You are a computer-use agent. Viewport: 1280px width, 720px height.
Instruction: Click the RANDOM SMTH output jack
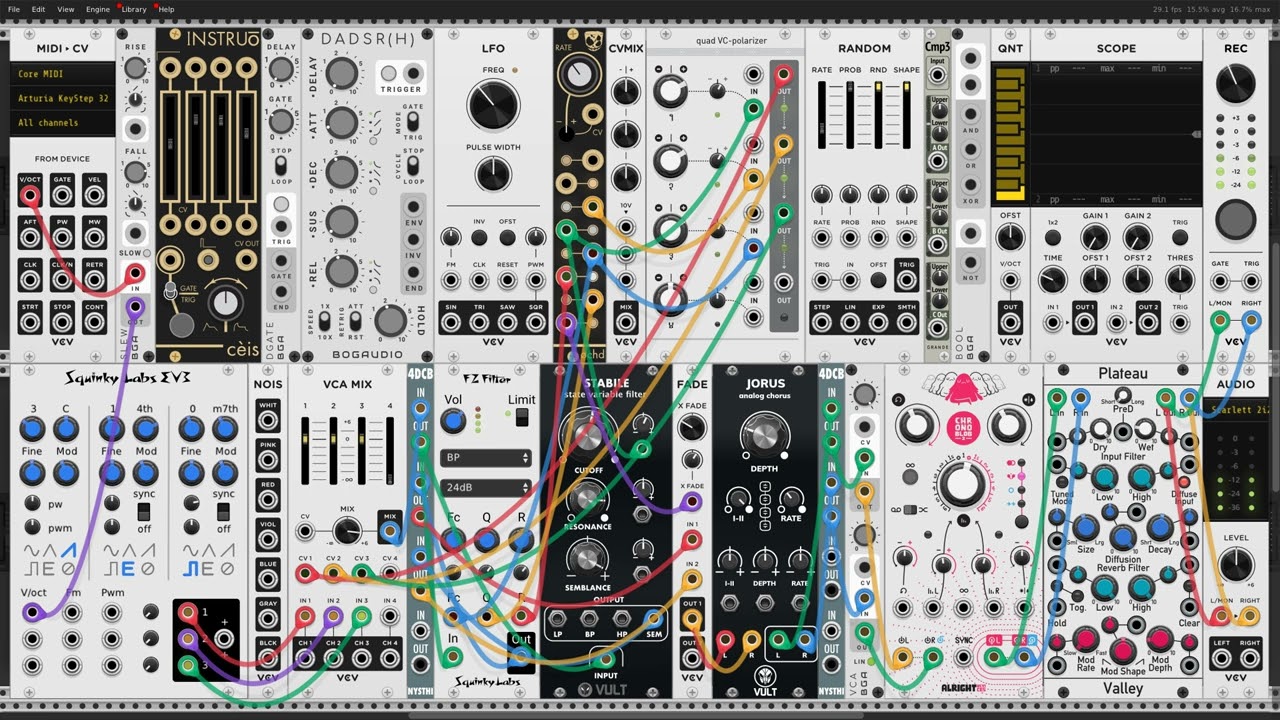coord(907,323)
